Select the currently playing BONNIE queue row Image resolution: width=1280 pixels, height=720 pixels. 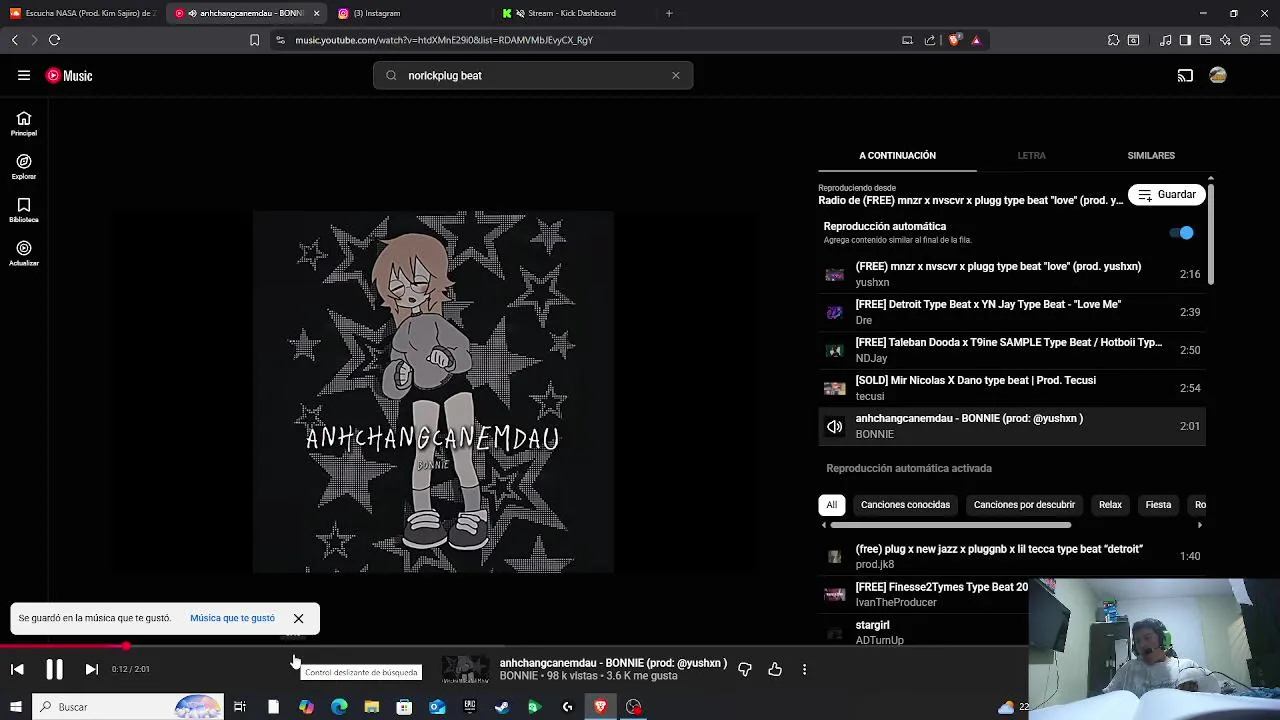pyautogui.click(x=1011, y=426)
